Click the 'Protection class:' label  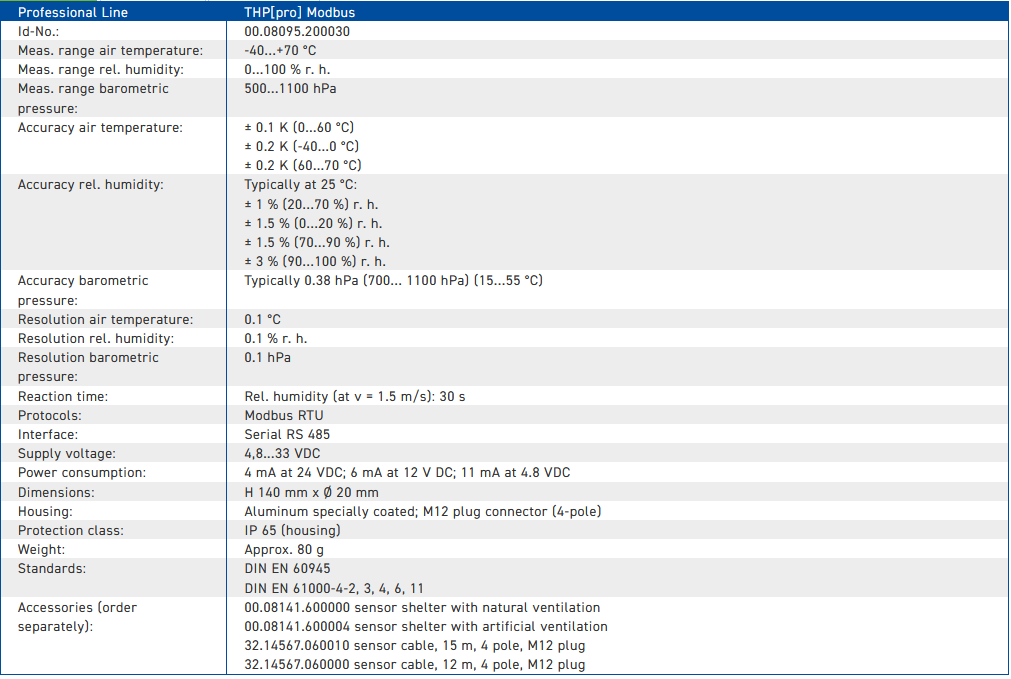tap(71, 531)
